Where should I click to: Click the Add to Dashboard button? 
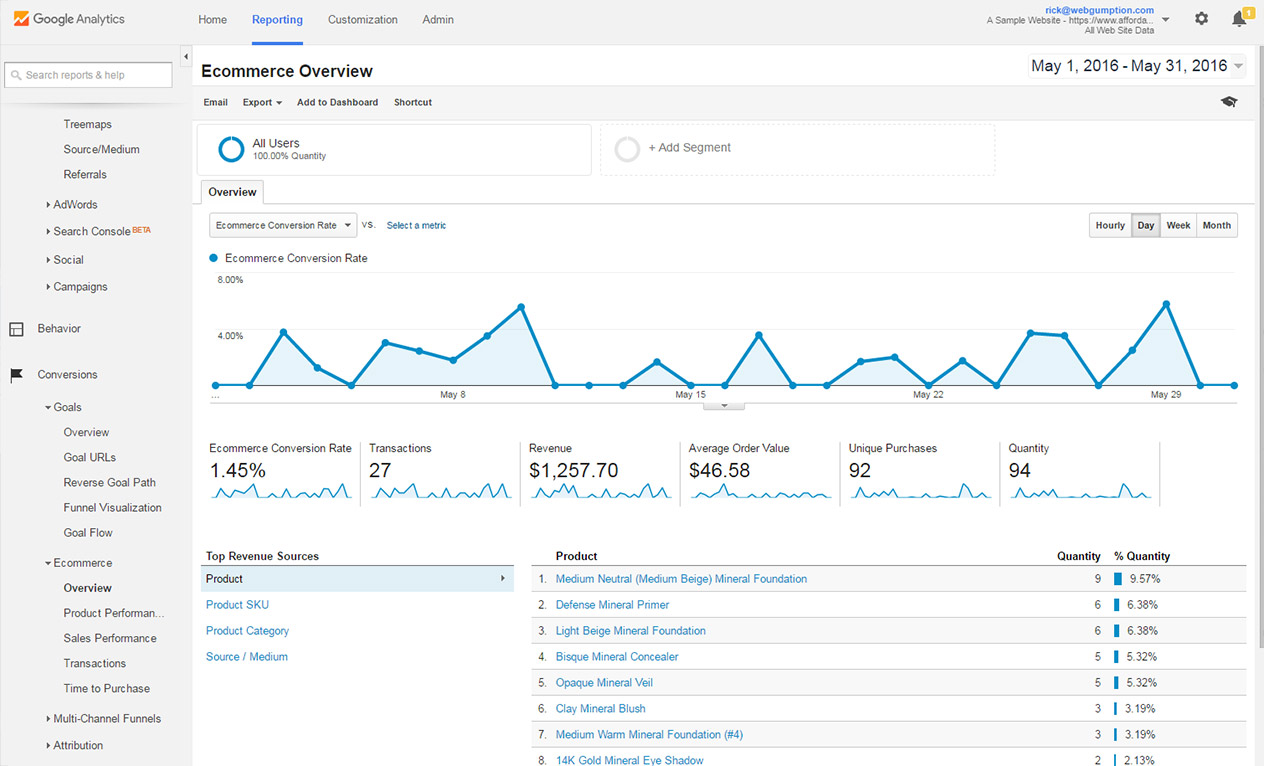pyautogui.click(x=337, y=102)
